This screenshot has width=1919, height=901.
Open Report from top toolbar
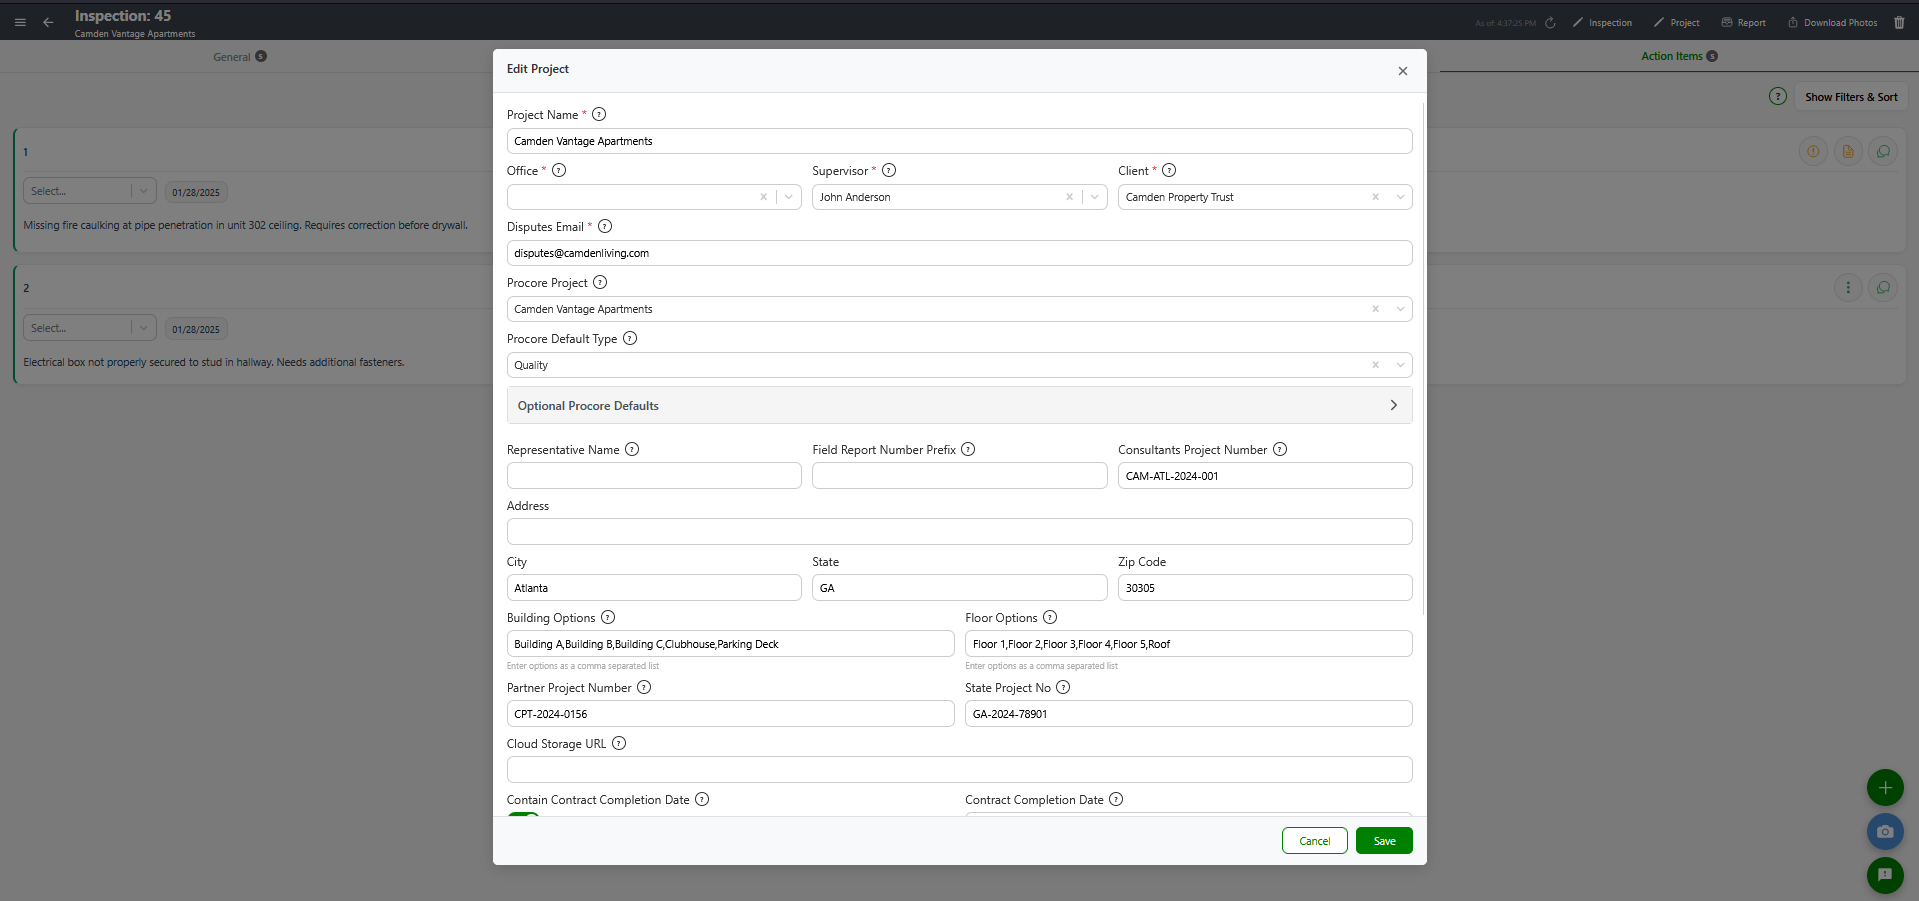(1743, 23)
